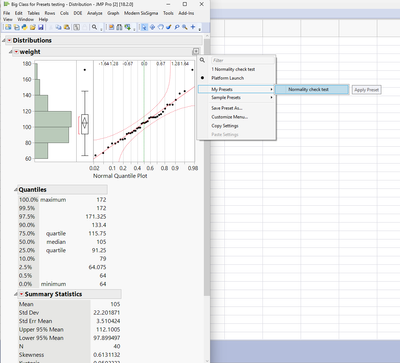Open the Modern SixSigma menu
Image resolution: width=400 pixels, height=363 pixels.
click(x=141, y=13)
